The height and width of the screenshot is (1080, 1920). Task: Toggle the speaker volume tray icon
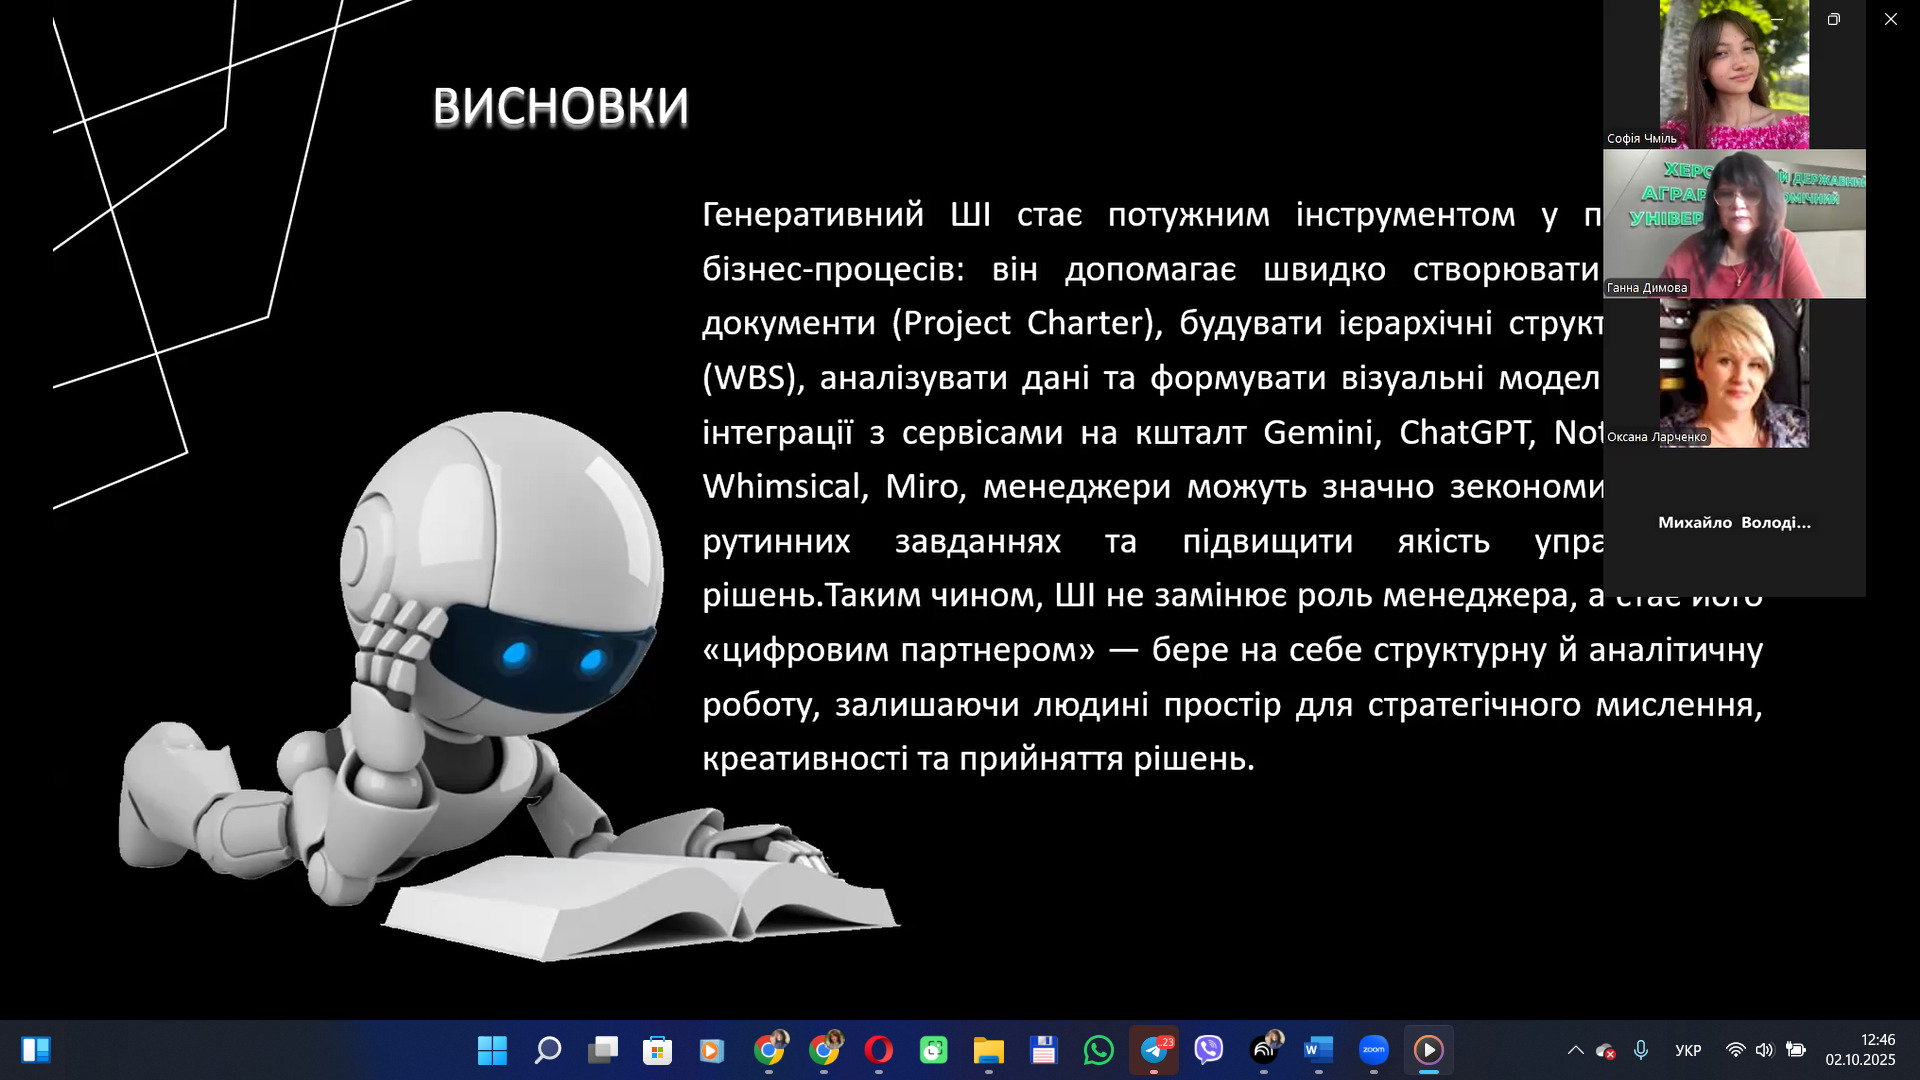point(1764,1050)
